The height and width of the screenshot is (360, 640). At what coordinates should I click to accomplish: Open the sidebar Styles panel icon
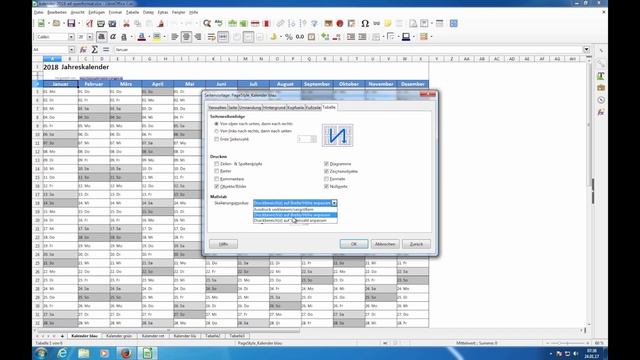tap(601, 76)
